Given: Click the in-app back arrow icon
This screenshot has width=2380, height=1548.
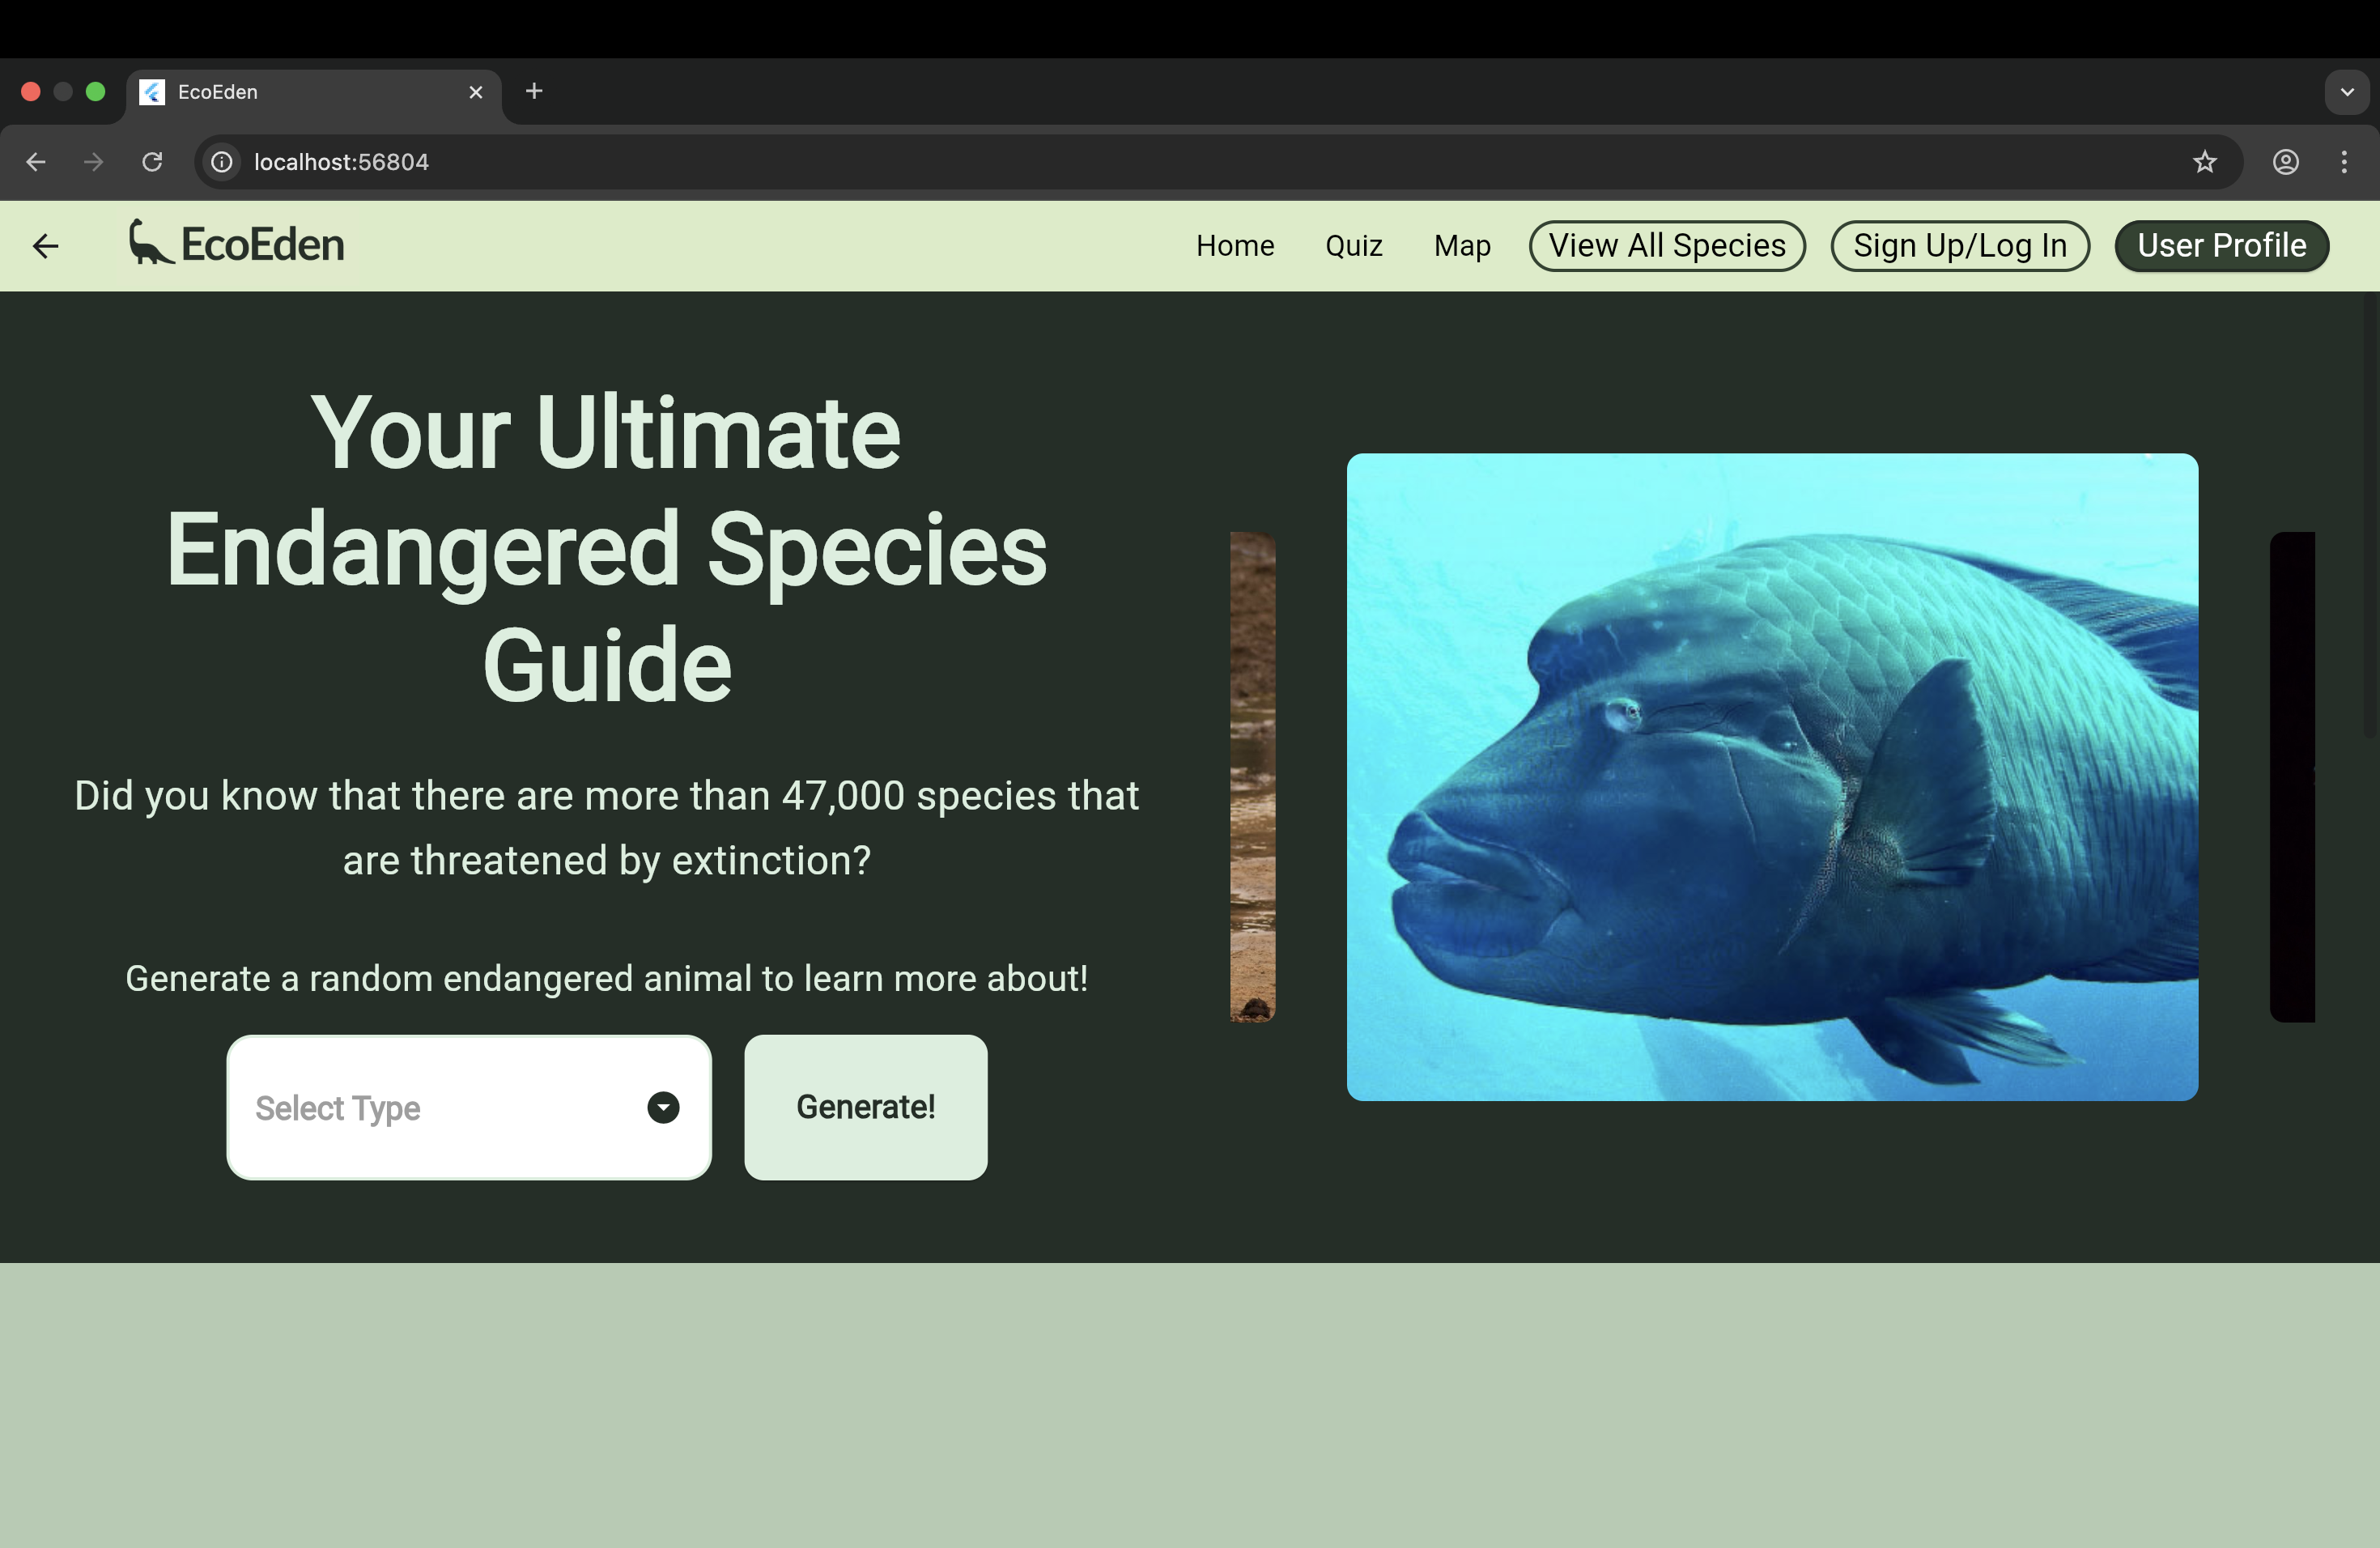Looking at the screenshot, I should pyautogui.click(x=46, y=246).
